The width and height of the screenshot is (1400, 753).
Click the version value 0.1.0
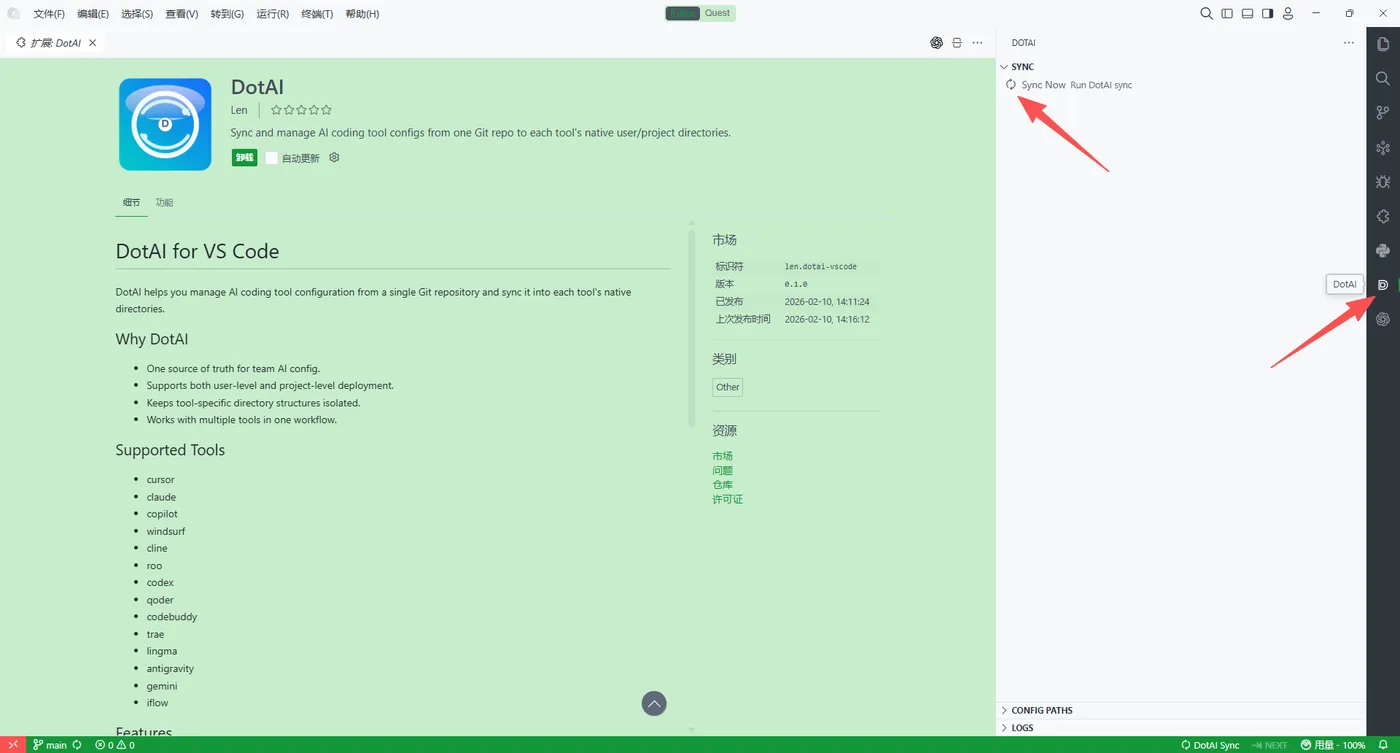click(796, 284)
